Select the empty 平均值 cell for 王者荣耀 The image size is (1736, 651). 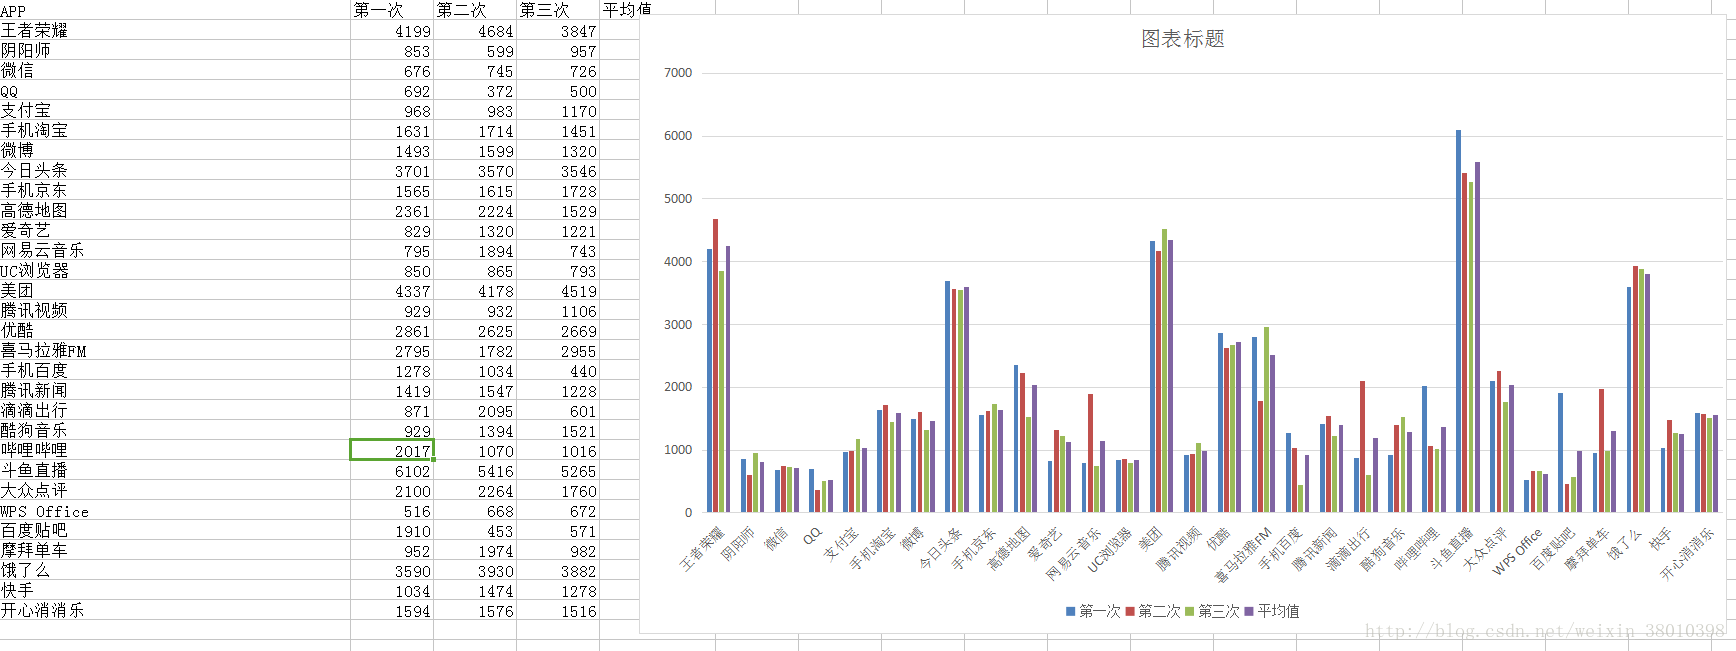point(620,31)
